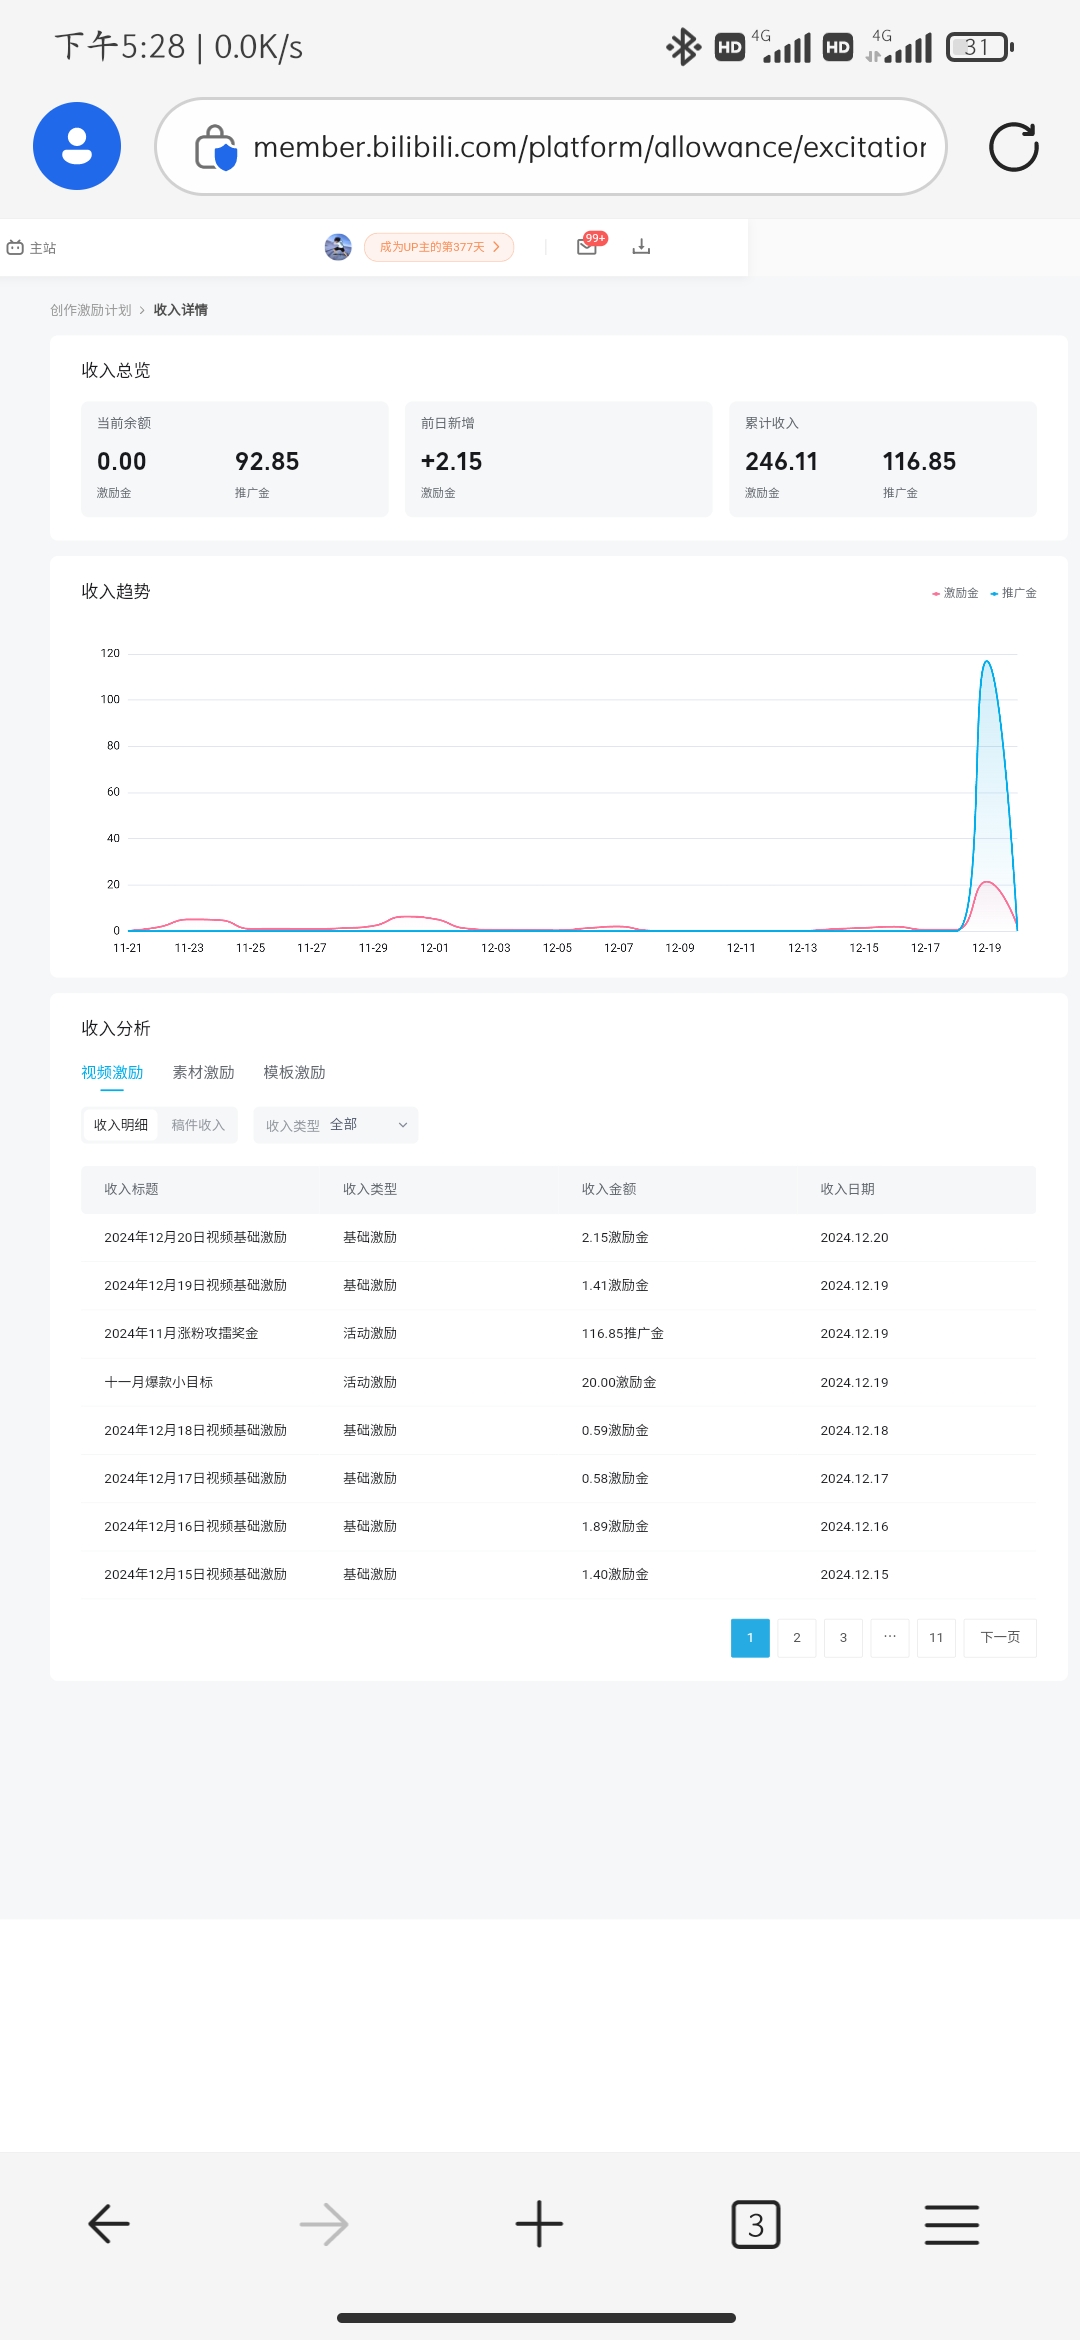The width and height of the screenshot is (1080, 2340).
Task: Click the 主站 TV icon link
Action: 31,248
